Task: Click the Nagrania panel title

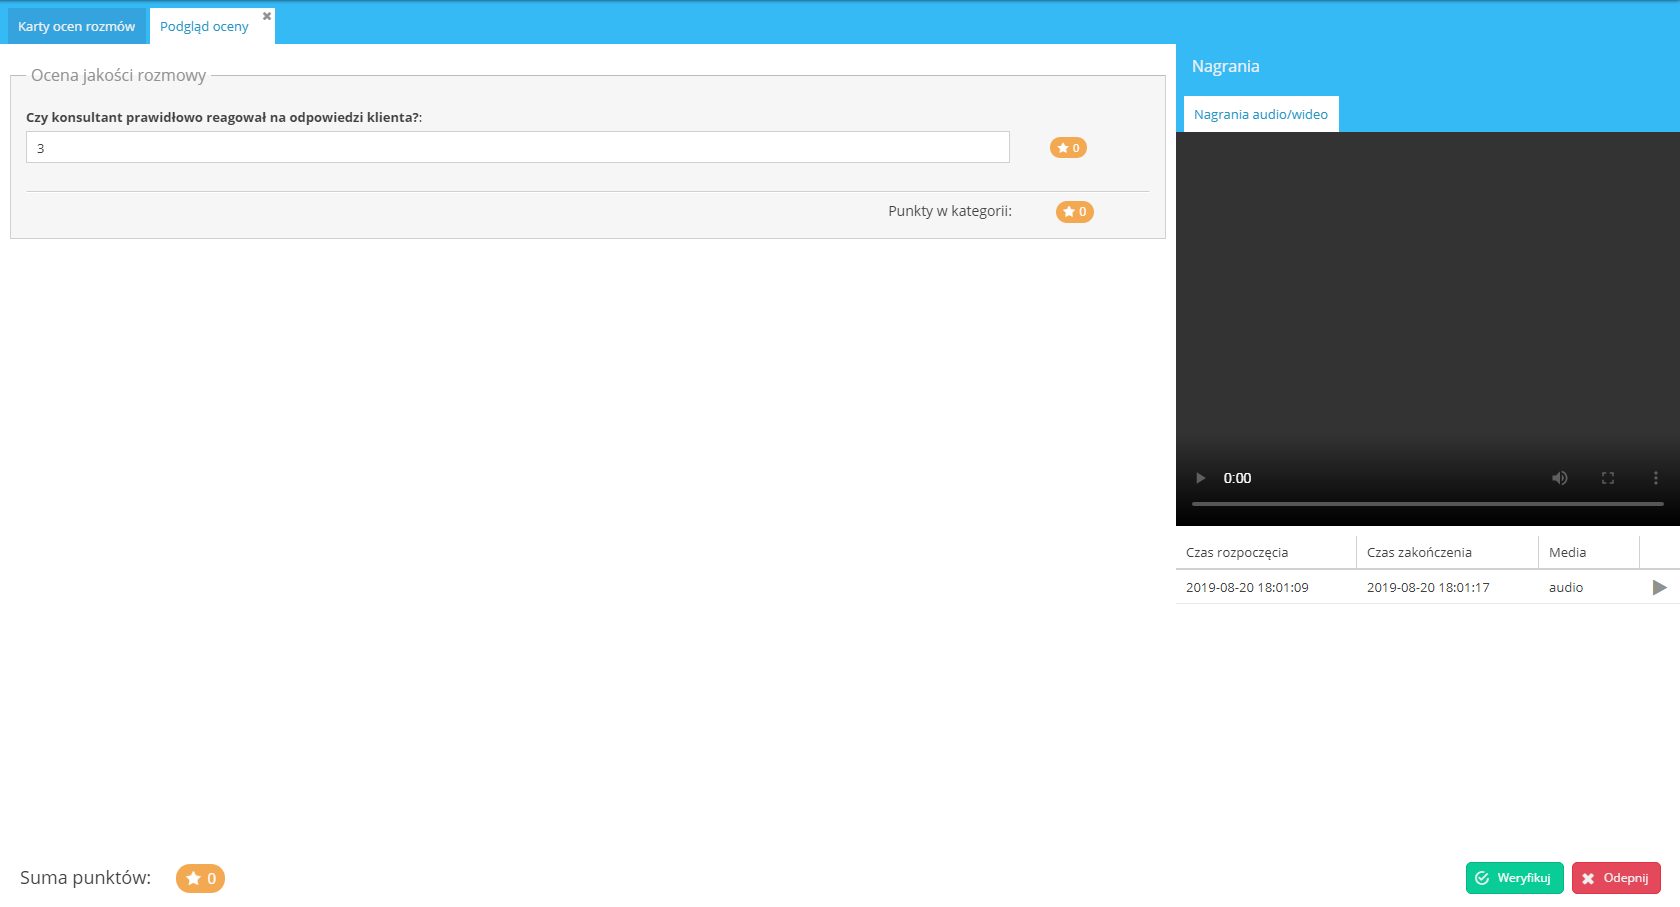Action: click(x=1225, y=66)
